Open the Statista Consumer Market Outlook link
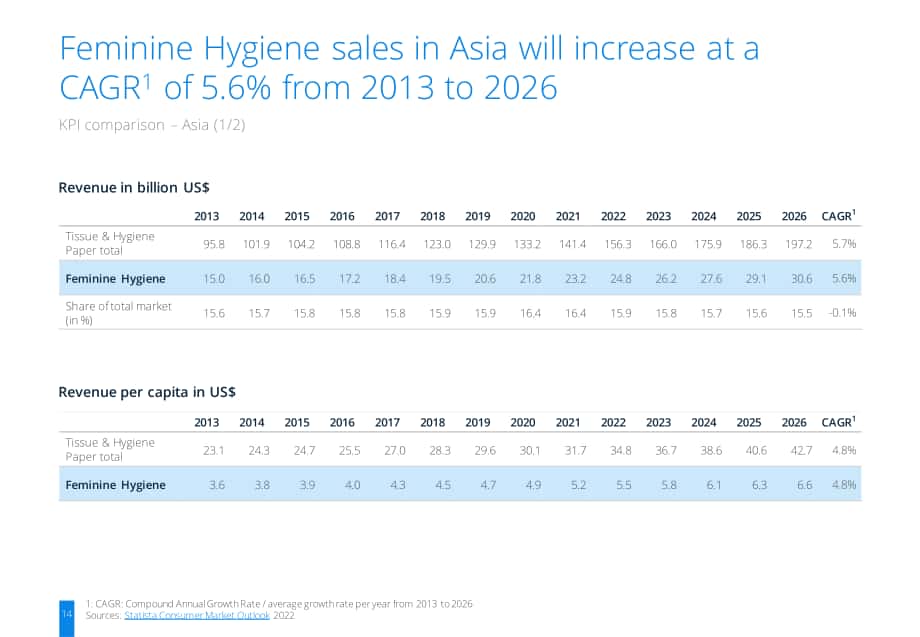The image size is (920, 637). tap(197, 615)
